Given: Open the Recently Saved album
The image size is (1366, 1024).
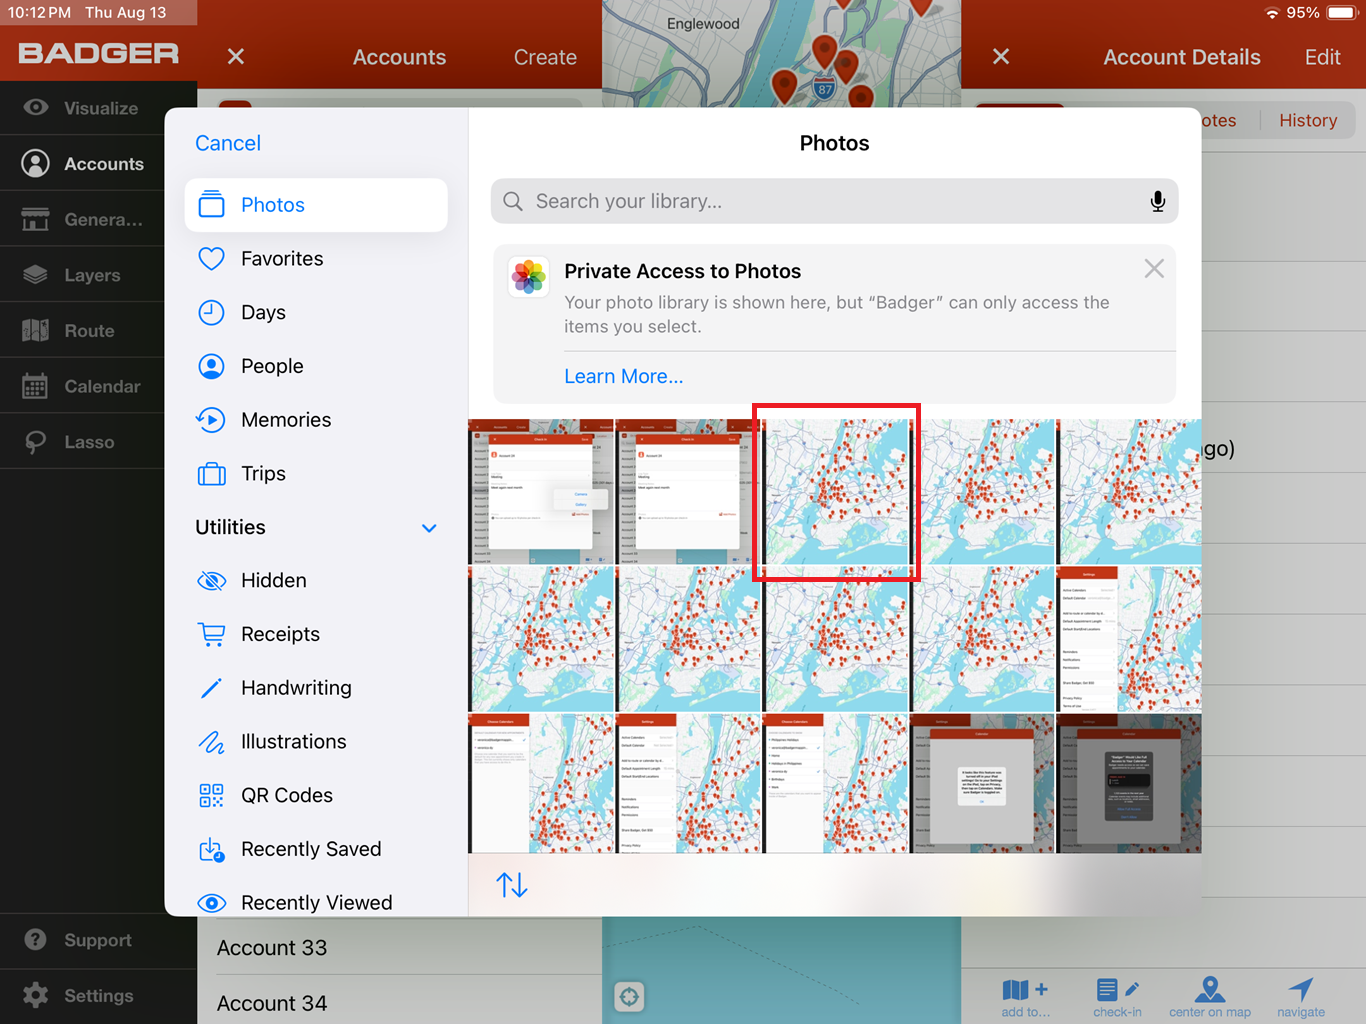Looking at the screenshot, I should [x=316, y=849].
